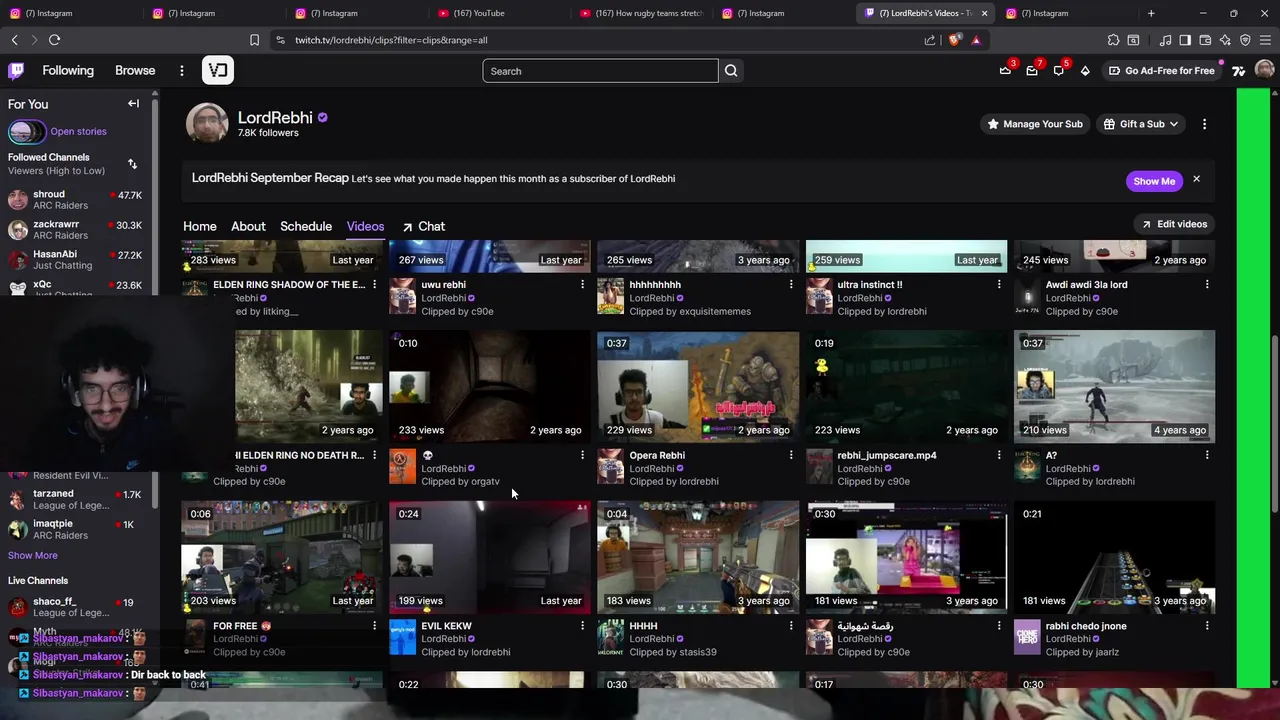Open the top nav more options menu

[181, 71]
